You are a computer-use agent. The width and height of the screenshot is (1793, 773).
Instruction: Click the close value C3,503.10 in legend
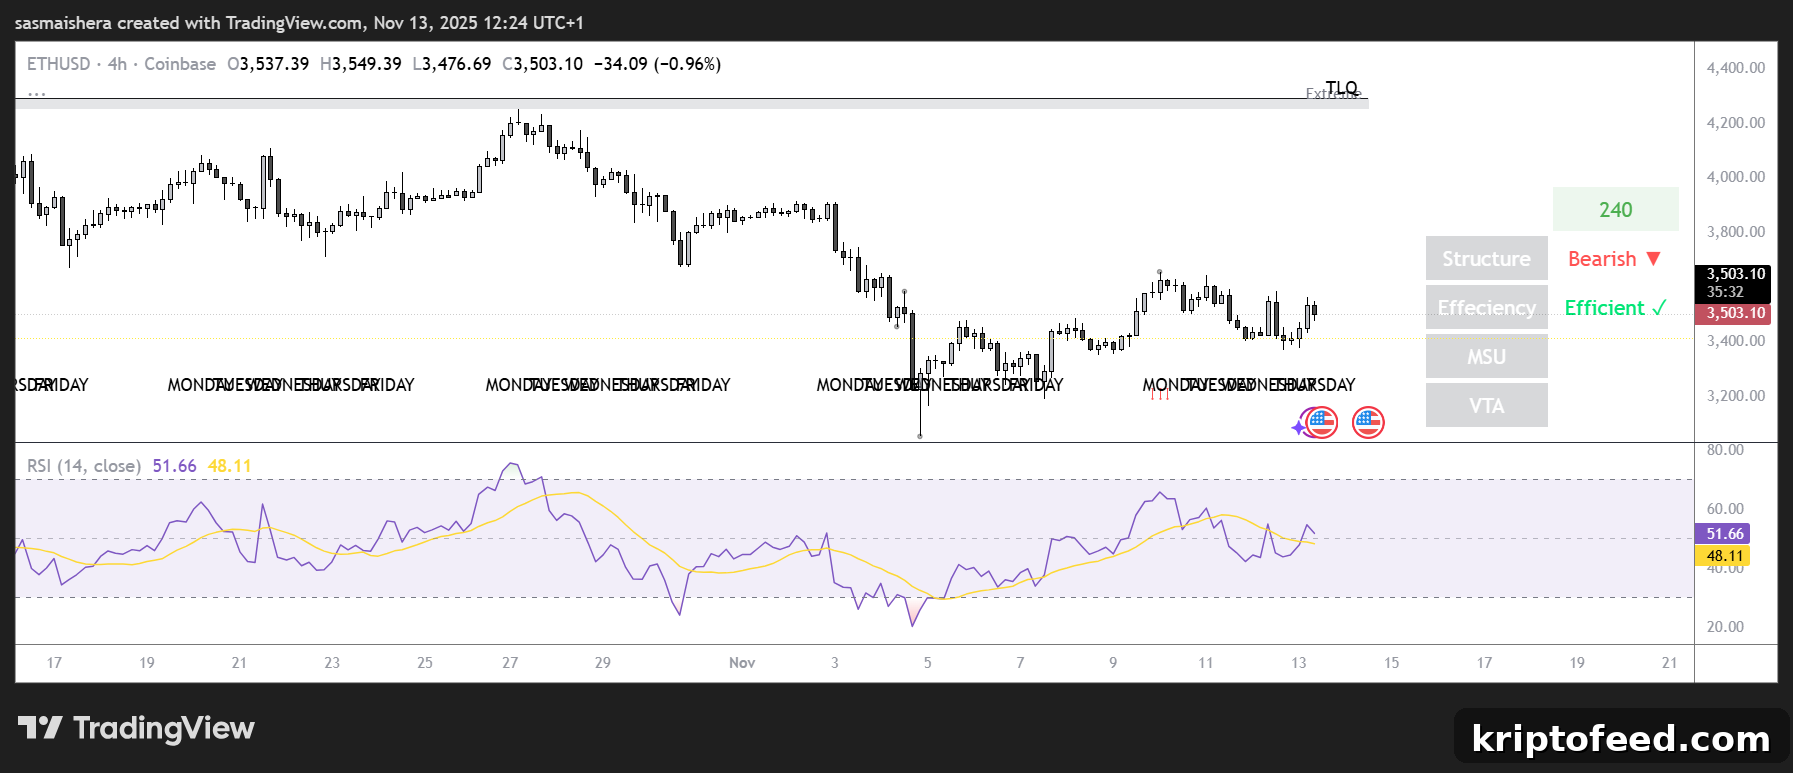click(x=543, y=64)
